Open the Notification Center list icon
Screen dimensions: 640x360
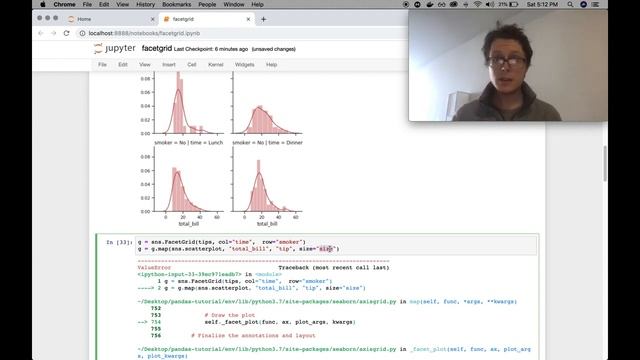(x=596, y=4)
